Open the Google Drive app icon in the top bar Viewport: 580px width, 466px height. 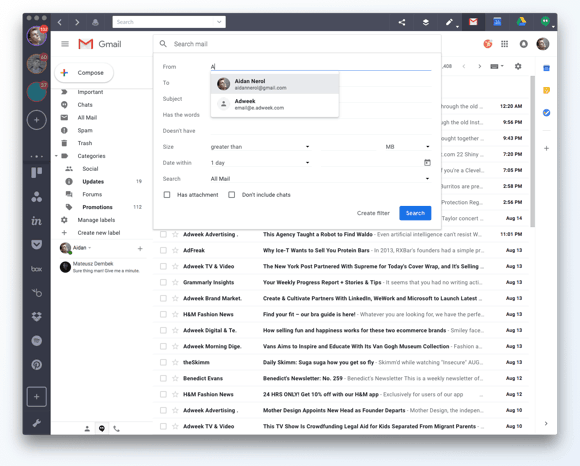click(522, 22)
